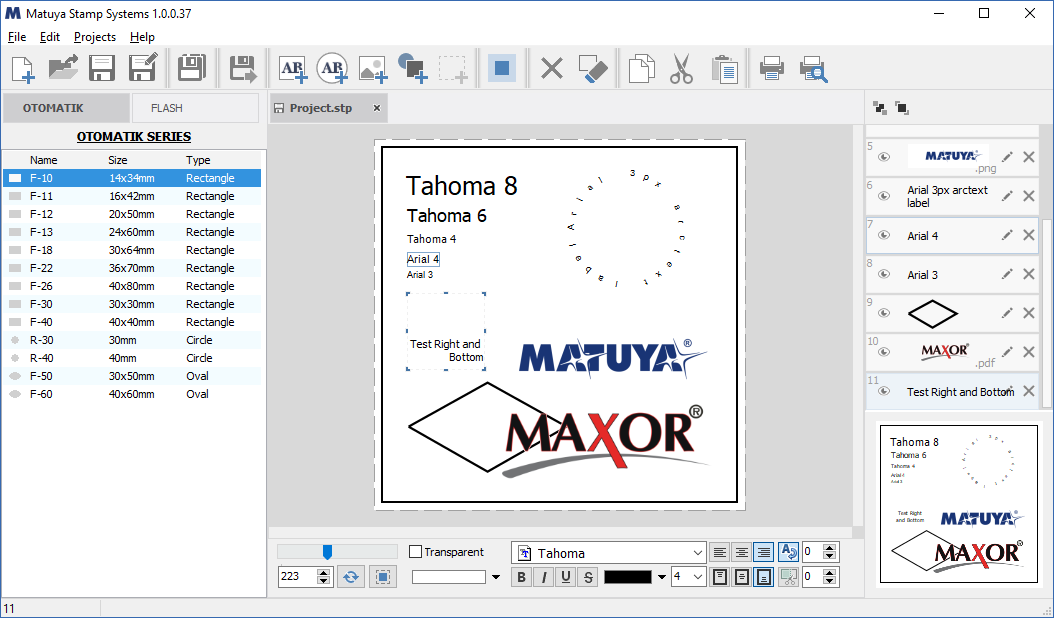Open the Edit menu
Screen dimensions: 1054x618
pyautogui.click(x=50, y=37)
